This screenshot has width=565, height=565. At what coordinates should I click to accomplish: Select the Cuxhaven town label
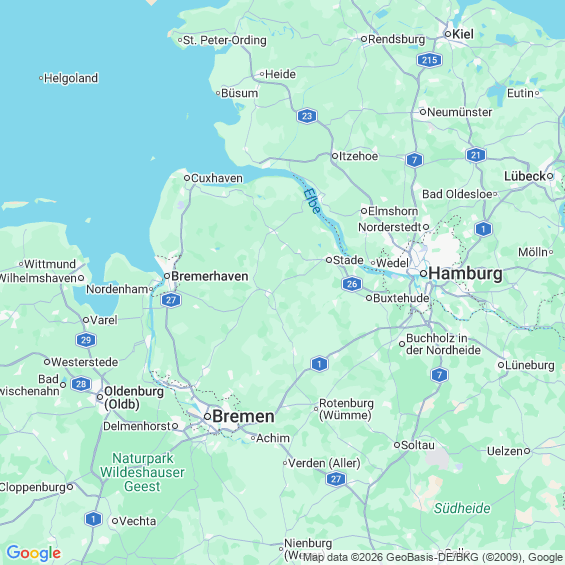217,178
